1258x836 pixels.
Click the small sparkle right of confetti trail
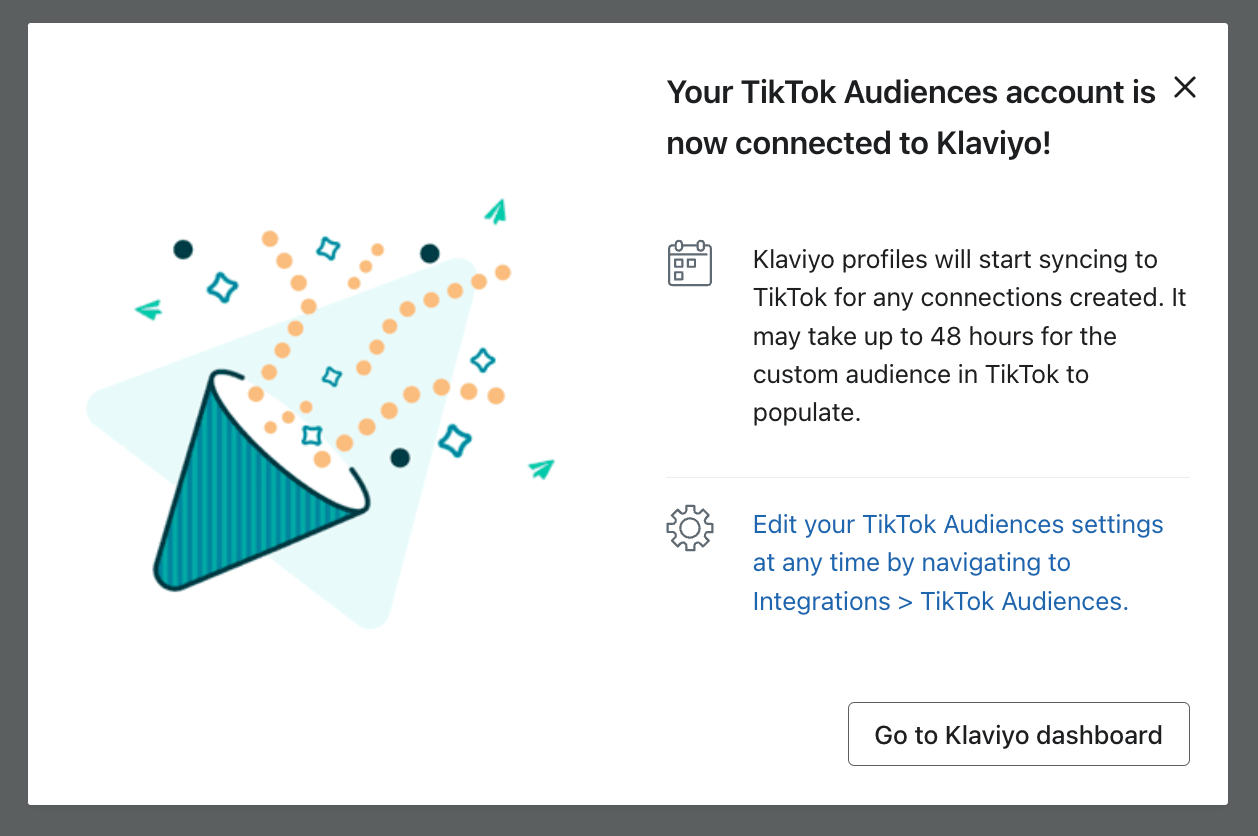[x=483, y=360]
